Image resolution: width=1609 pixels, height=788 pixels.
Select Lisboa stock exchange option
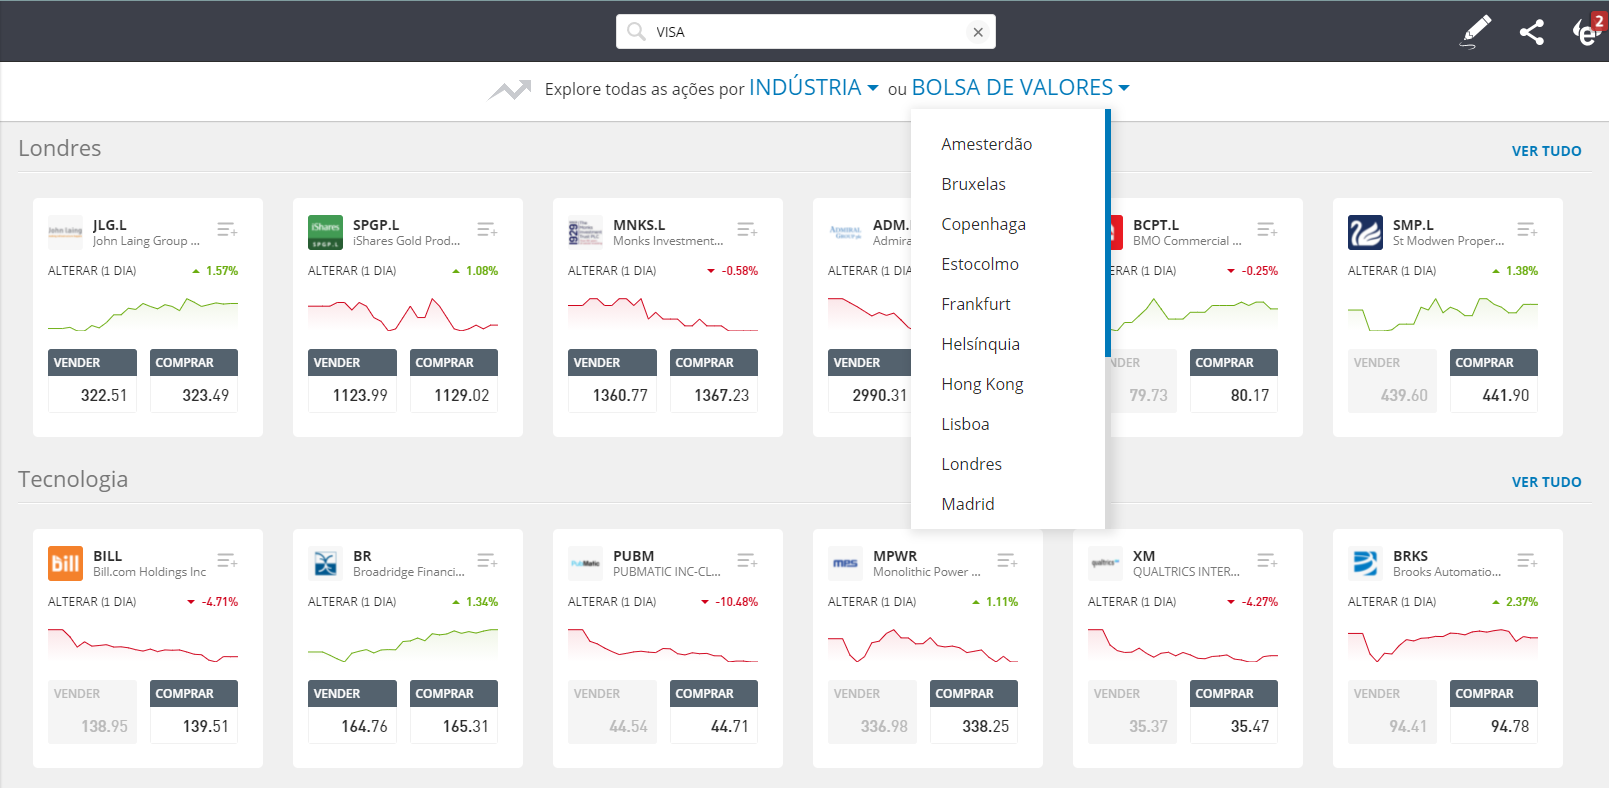click(x=965, y=424)
